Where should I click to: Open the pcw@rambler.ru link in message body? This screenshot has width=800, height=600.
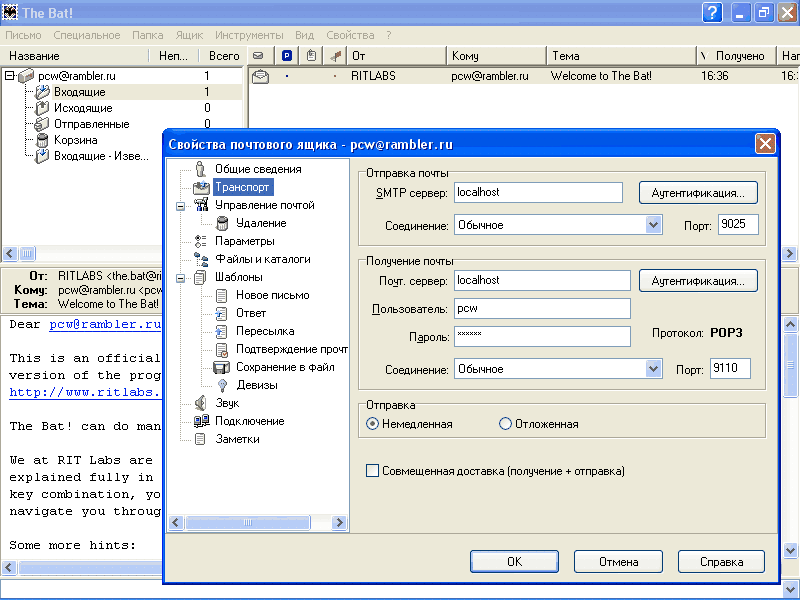[x=105, y=324]
